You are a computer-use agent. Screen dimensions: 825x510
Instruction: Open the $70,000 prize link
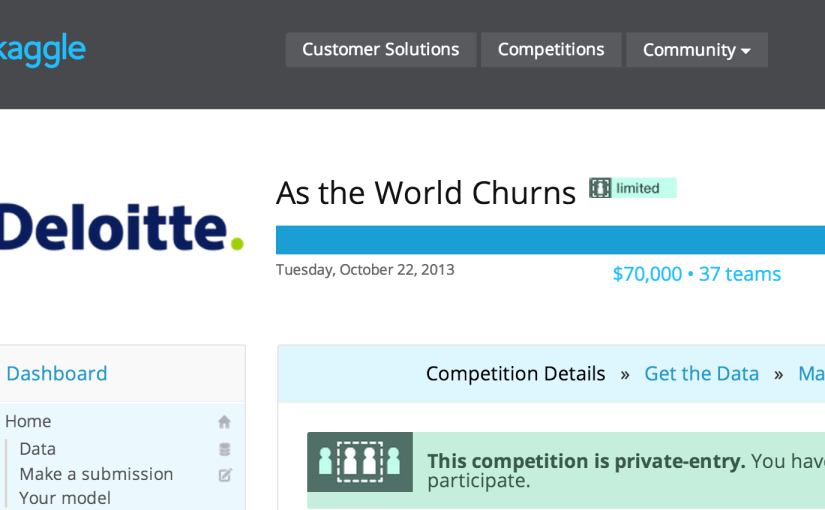point(647,274)
